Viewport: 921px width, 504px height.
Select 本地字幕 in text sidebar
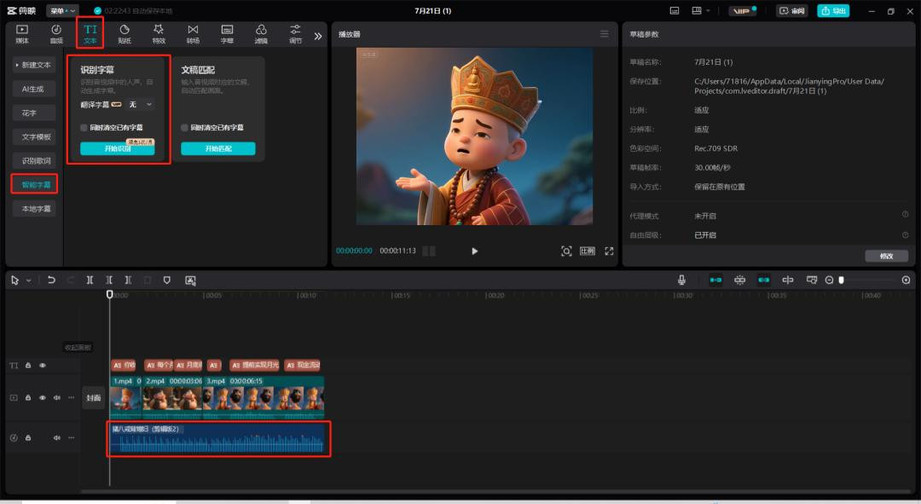(x=36, y=209)
